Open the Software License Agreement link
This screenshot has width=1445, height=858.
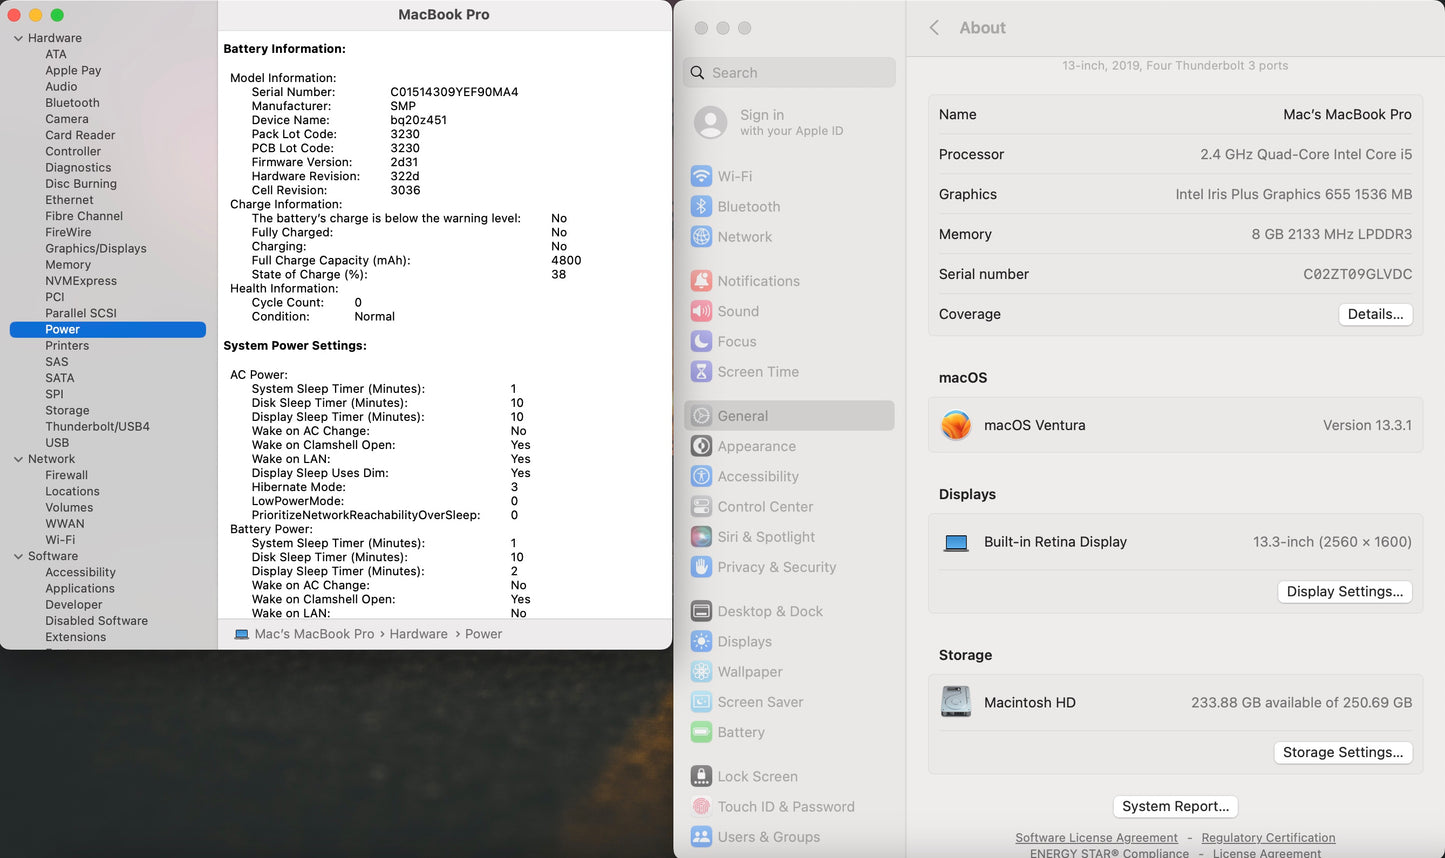[x=1096, y=837]
